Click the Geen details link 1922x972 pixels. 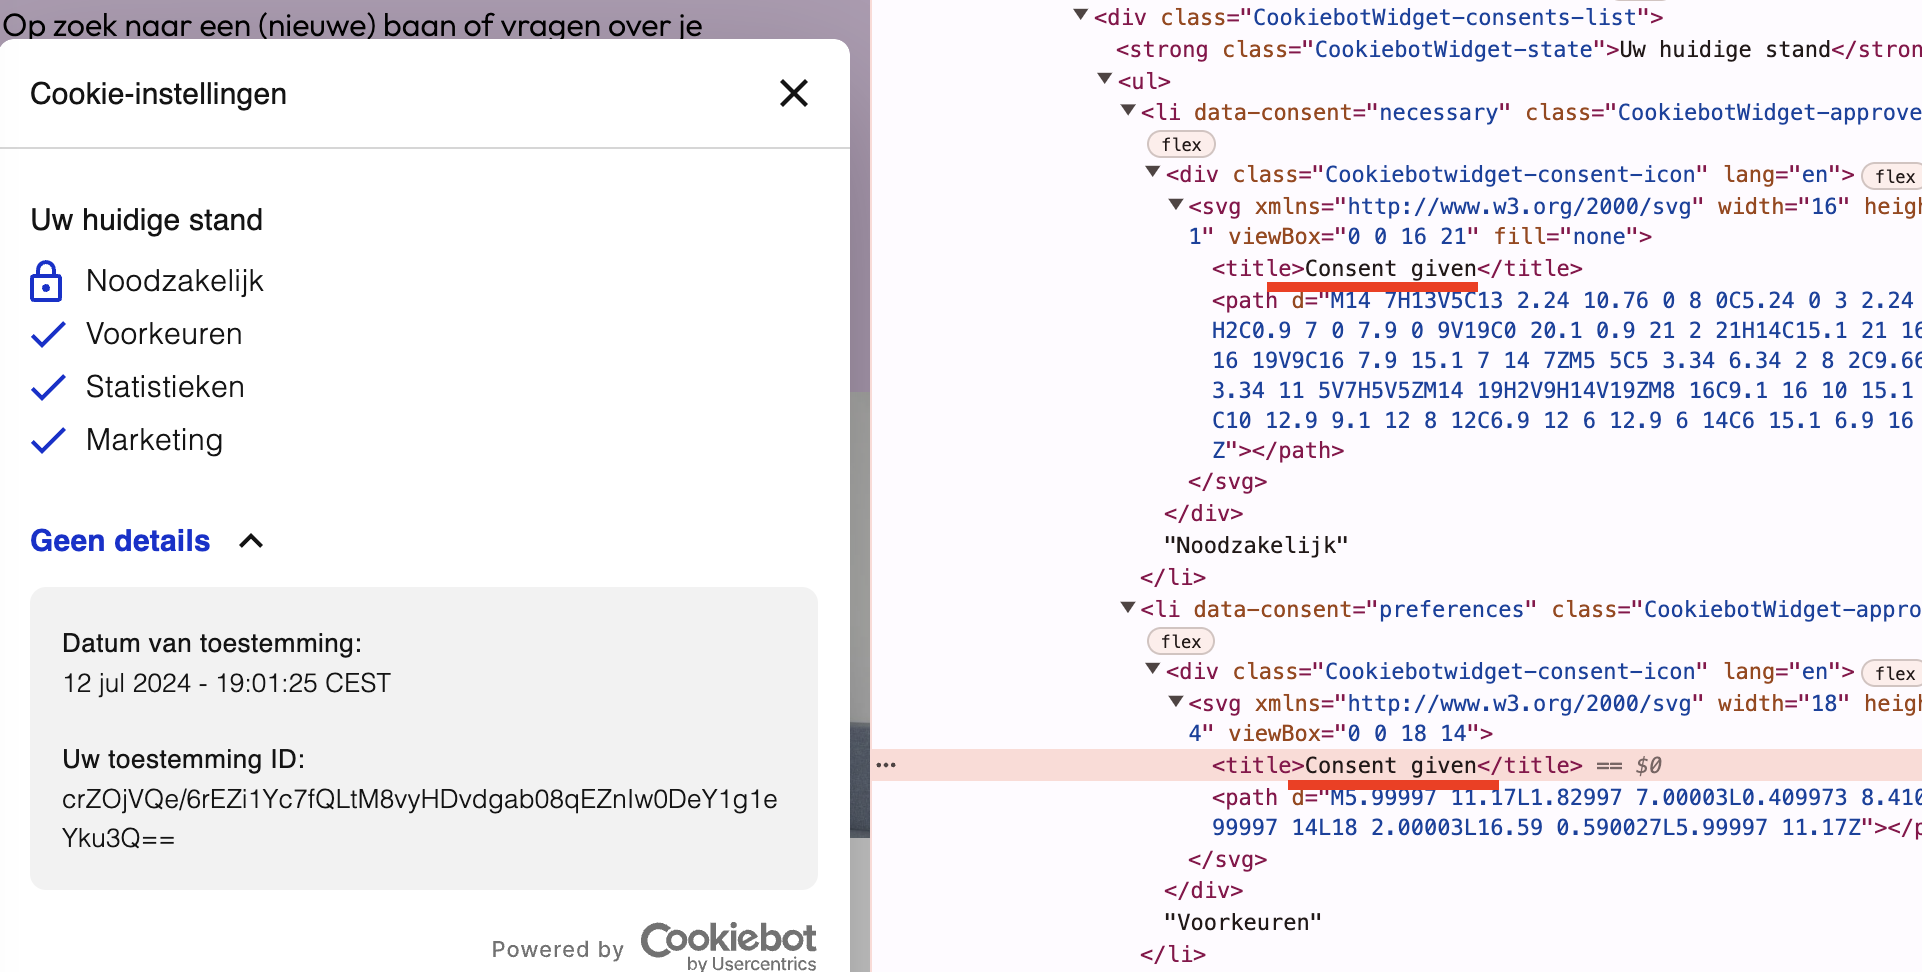(x=120, y=541)
